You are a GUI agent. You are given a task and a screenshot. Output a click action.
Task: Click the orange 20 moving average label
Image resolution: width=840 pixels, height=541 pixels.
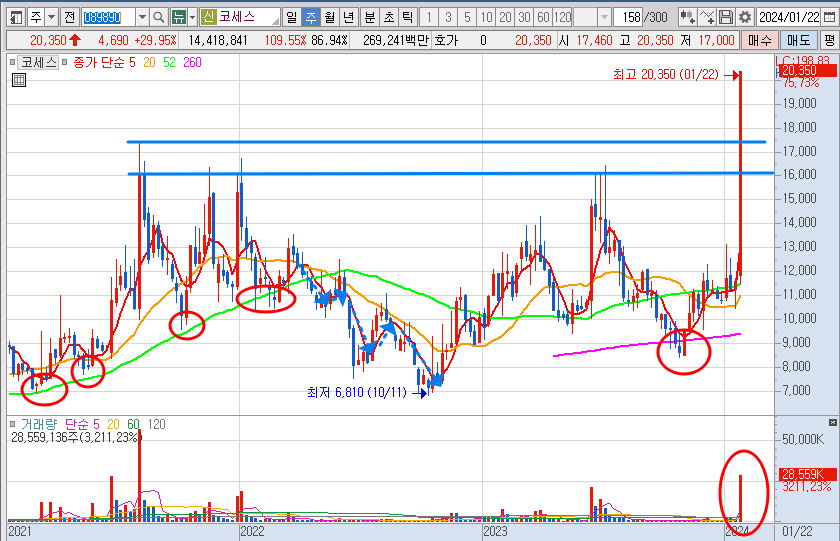point(149,63)
